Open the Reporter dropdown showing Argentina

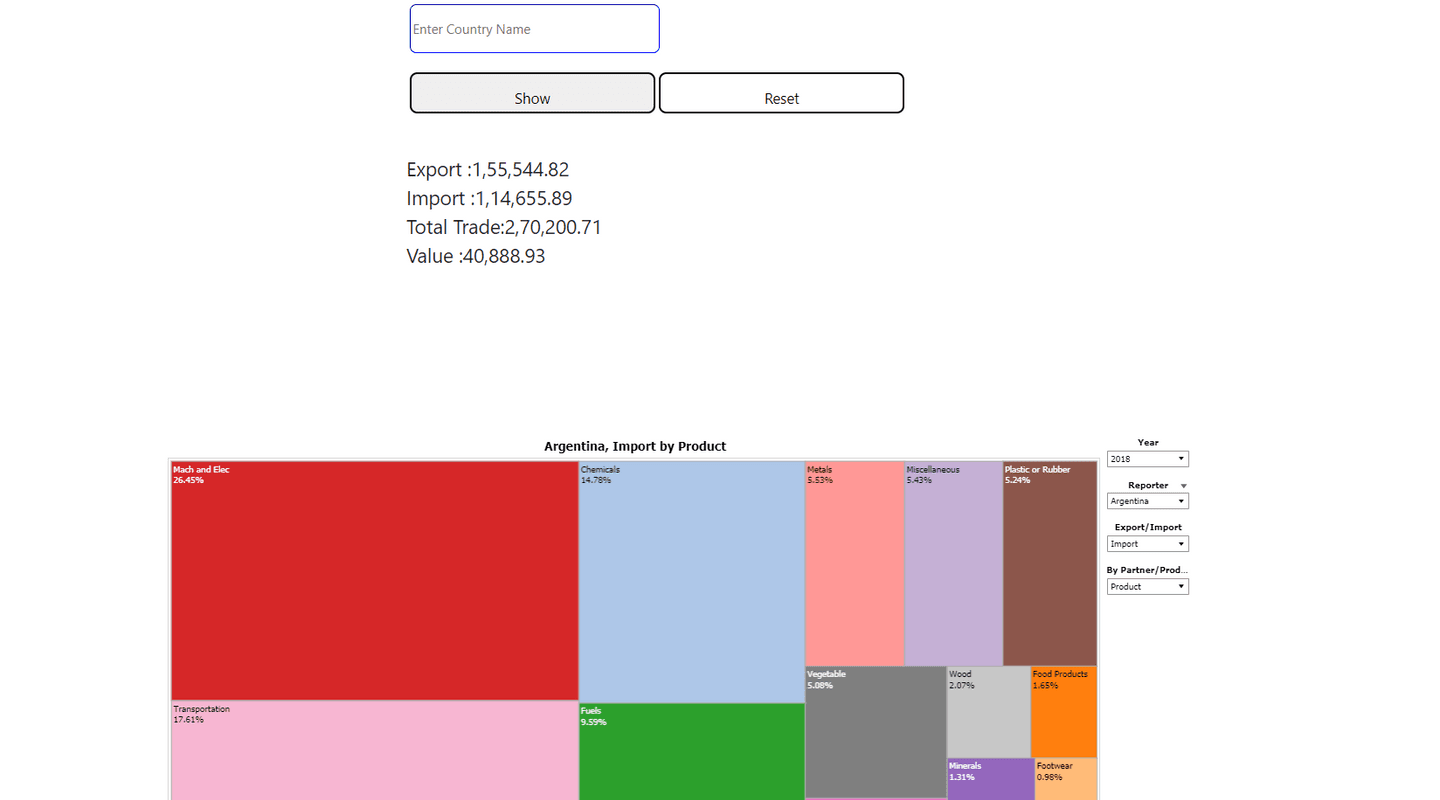tap(1148, 501)
